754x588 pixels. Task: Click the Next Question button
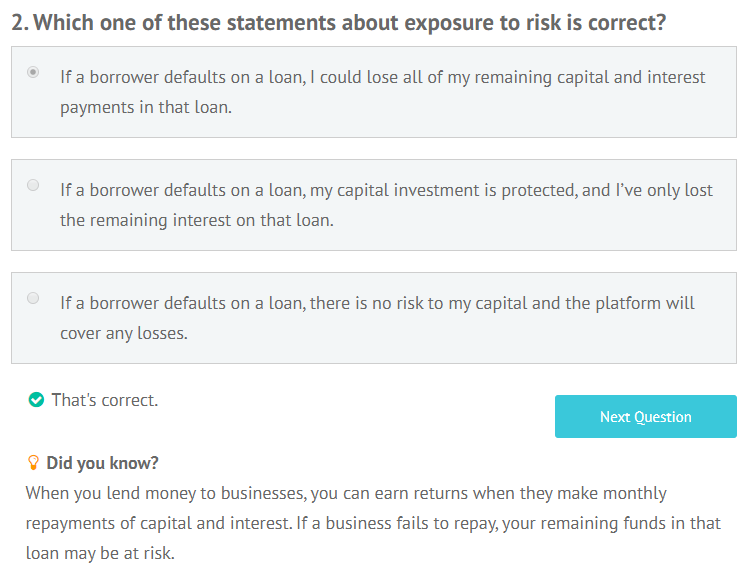pos(645,416)
